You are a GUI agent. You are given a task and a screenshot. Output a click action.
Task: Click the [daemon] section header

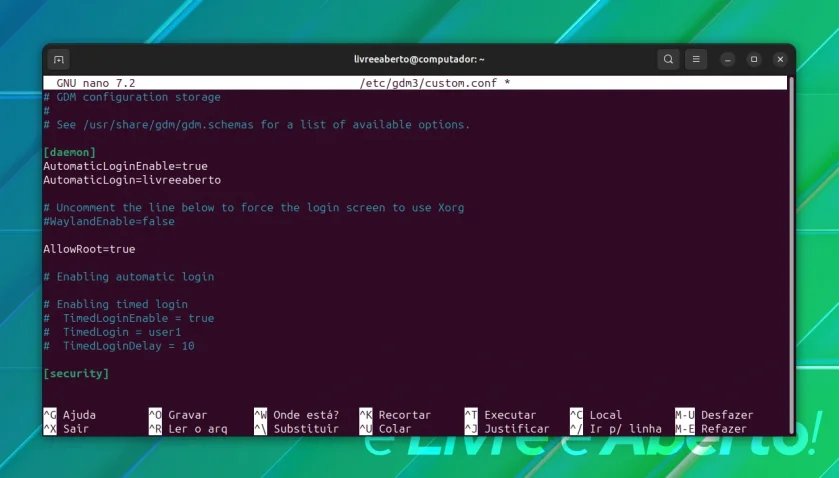click(70, 152)
